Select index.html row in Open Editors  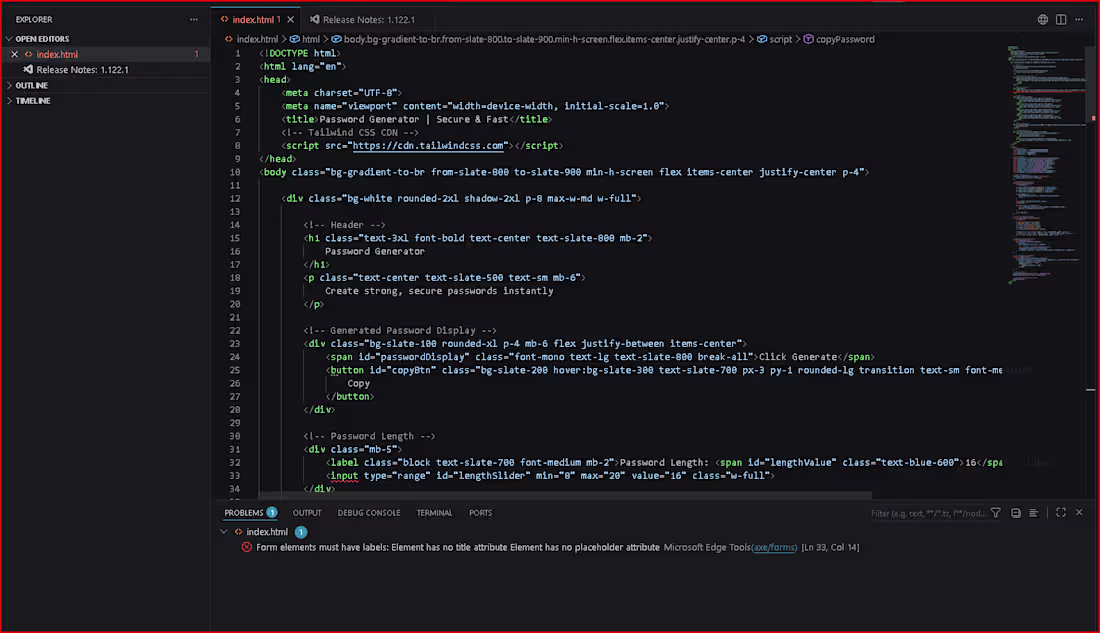(x=105, y=54)
